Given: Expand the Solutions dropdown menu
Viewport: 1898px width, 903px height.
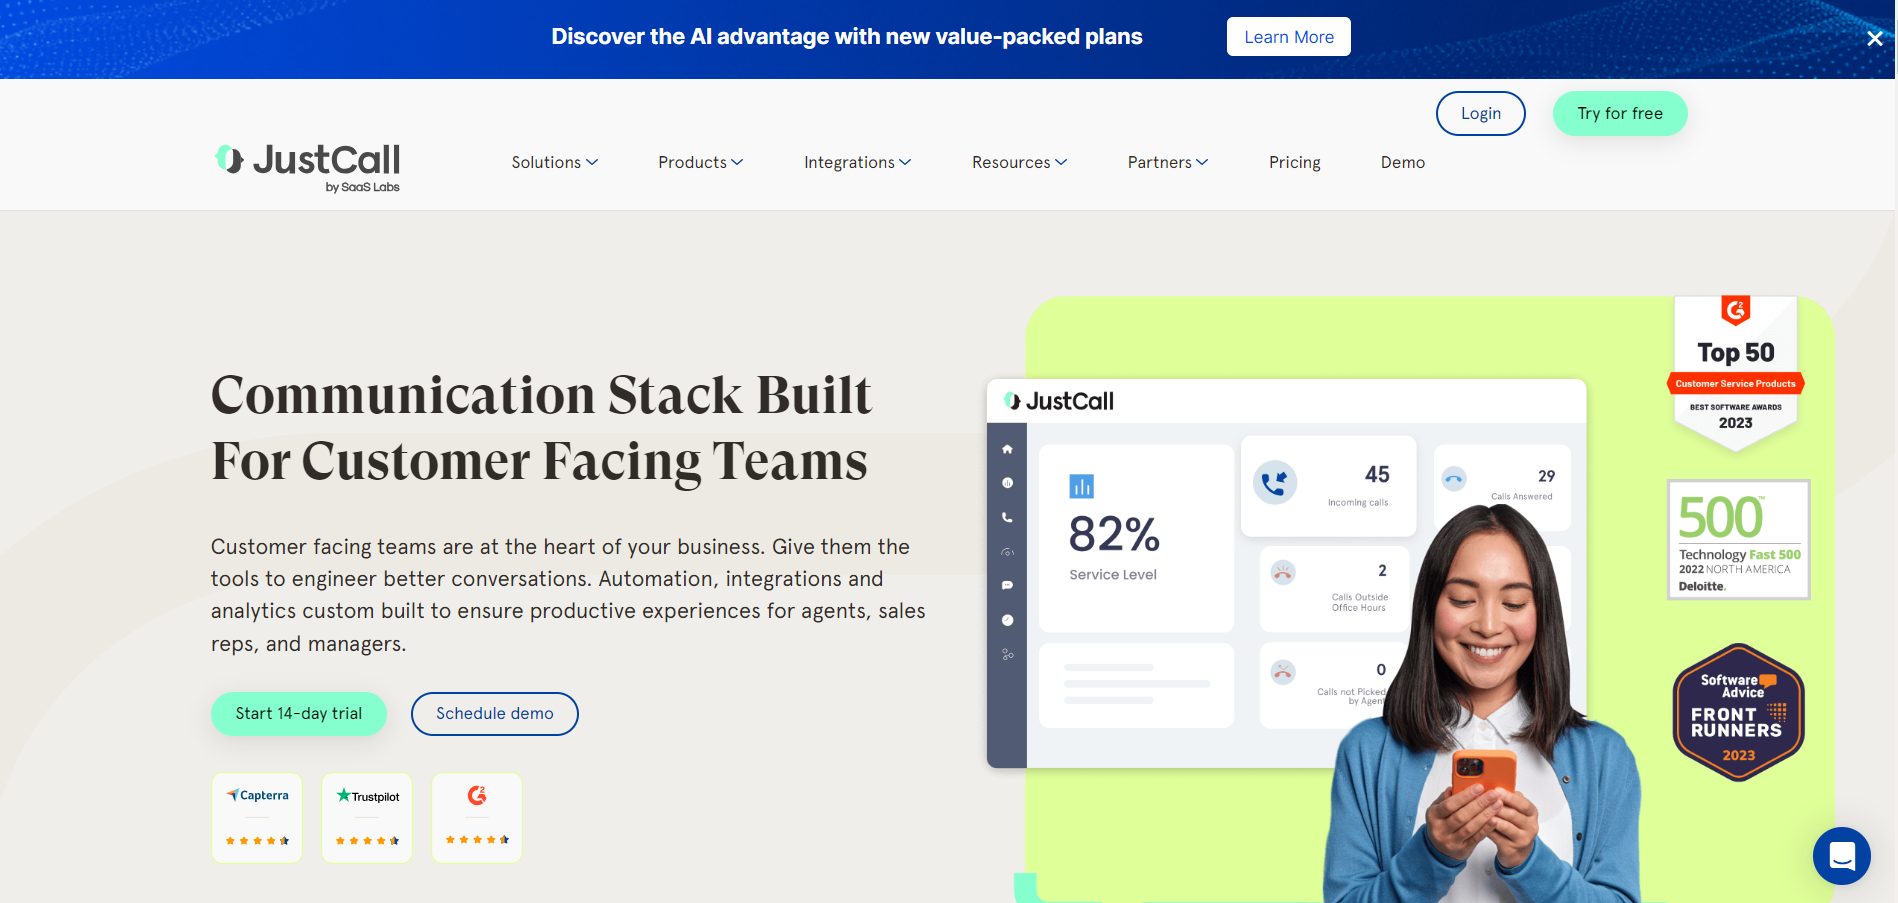Looking at the screenshot, I should click(555, 162).
